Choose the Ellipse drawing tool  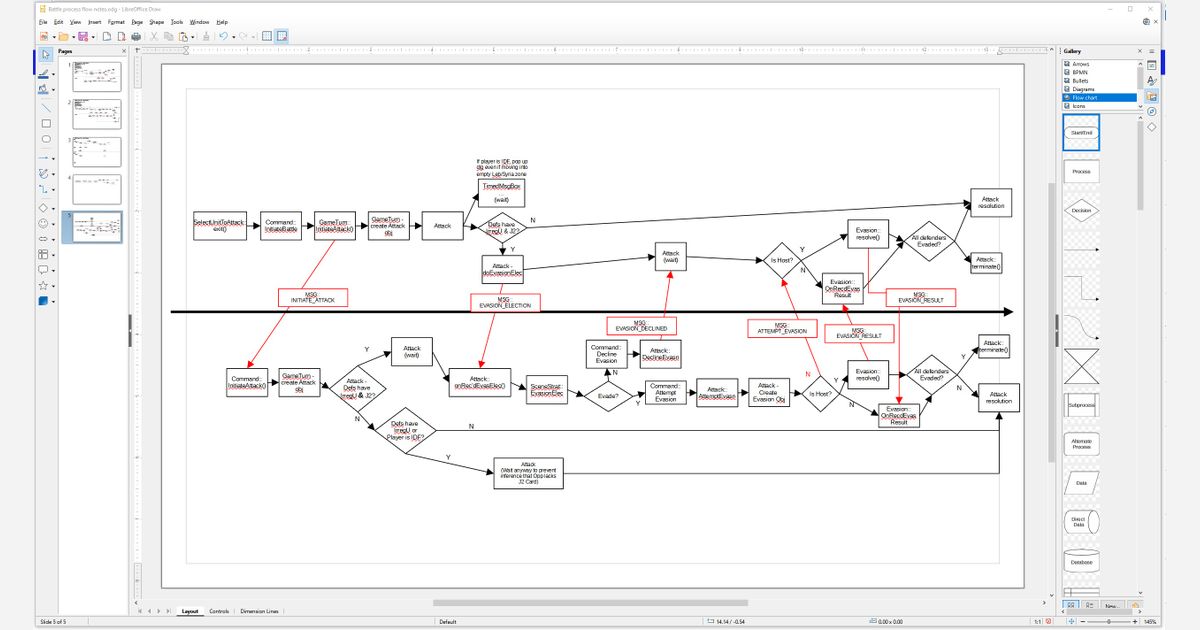[x=45, y=140]
